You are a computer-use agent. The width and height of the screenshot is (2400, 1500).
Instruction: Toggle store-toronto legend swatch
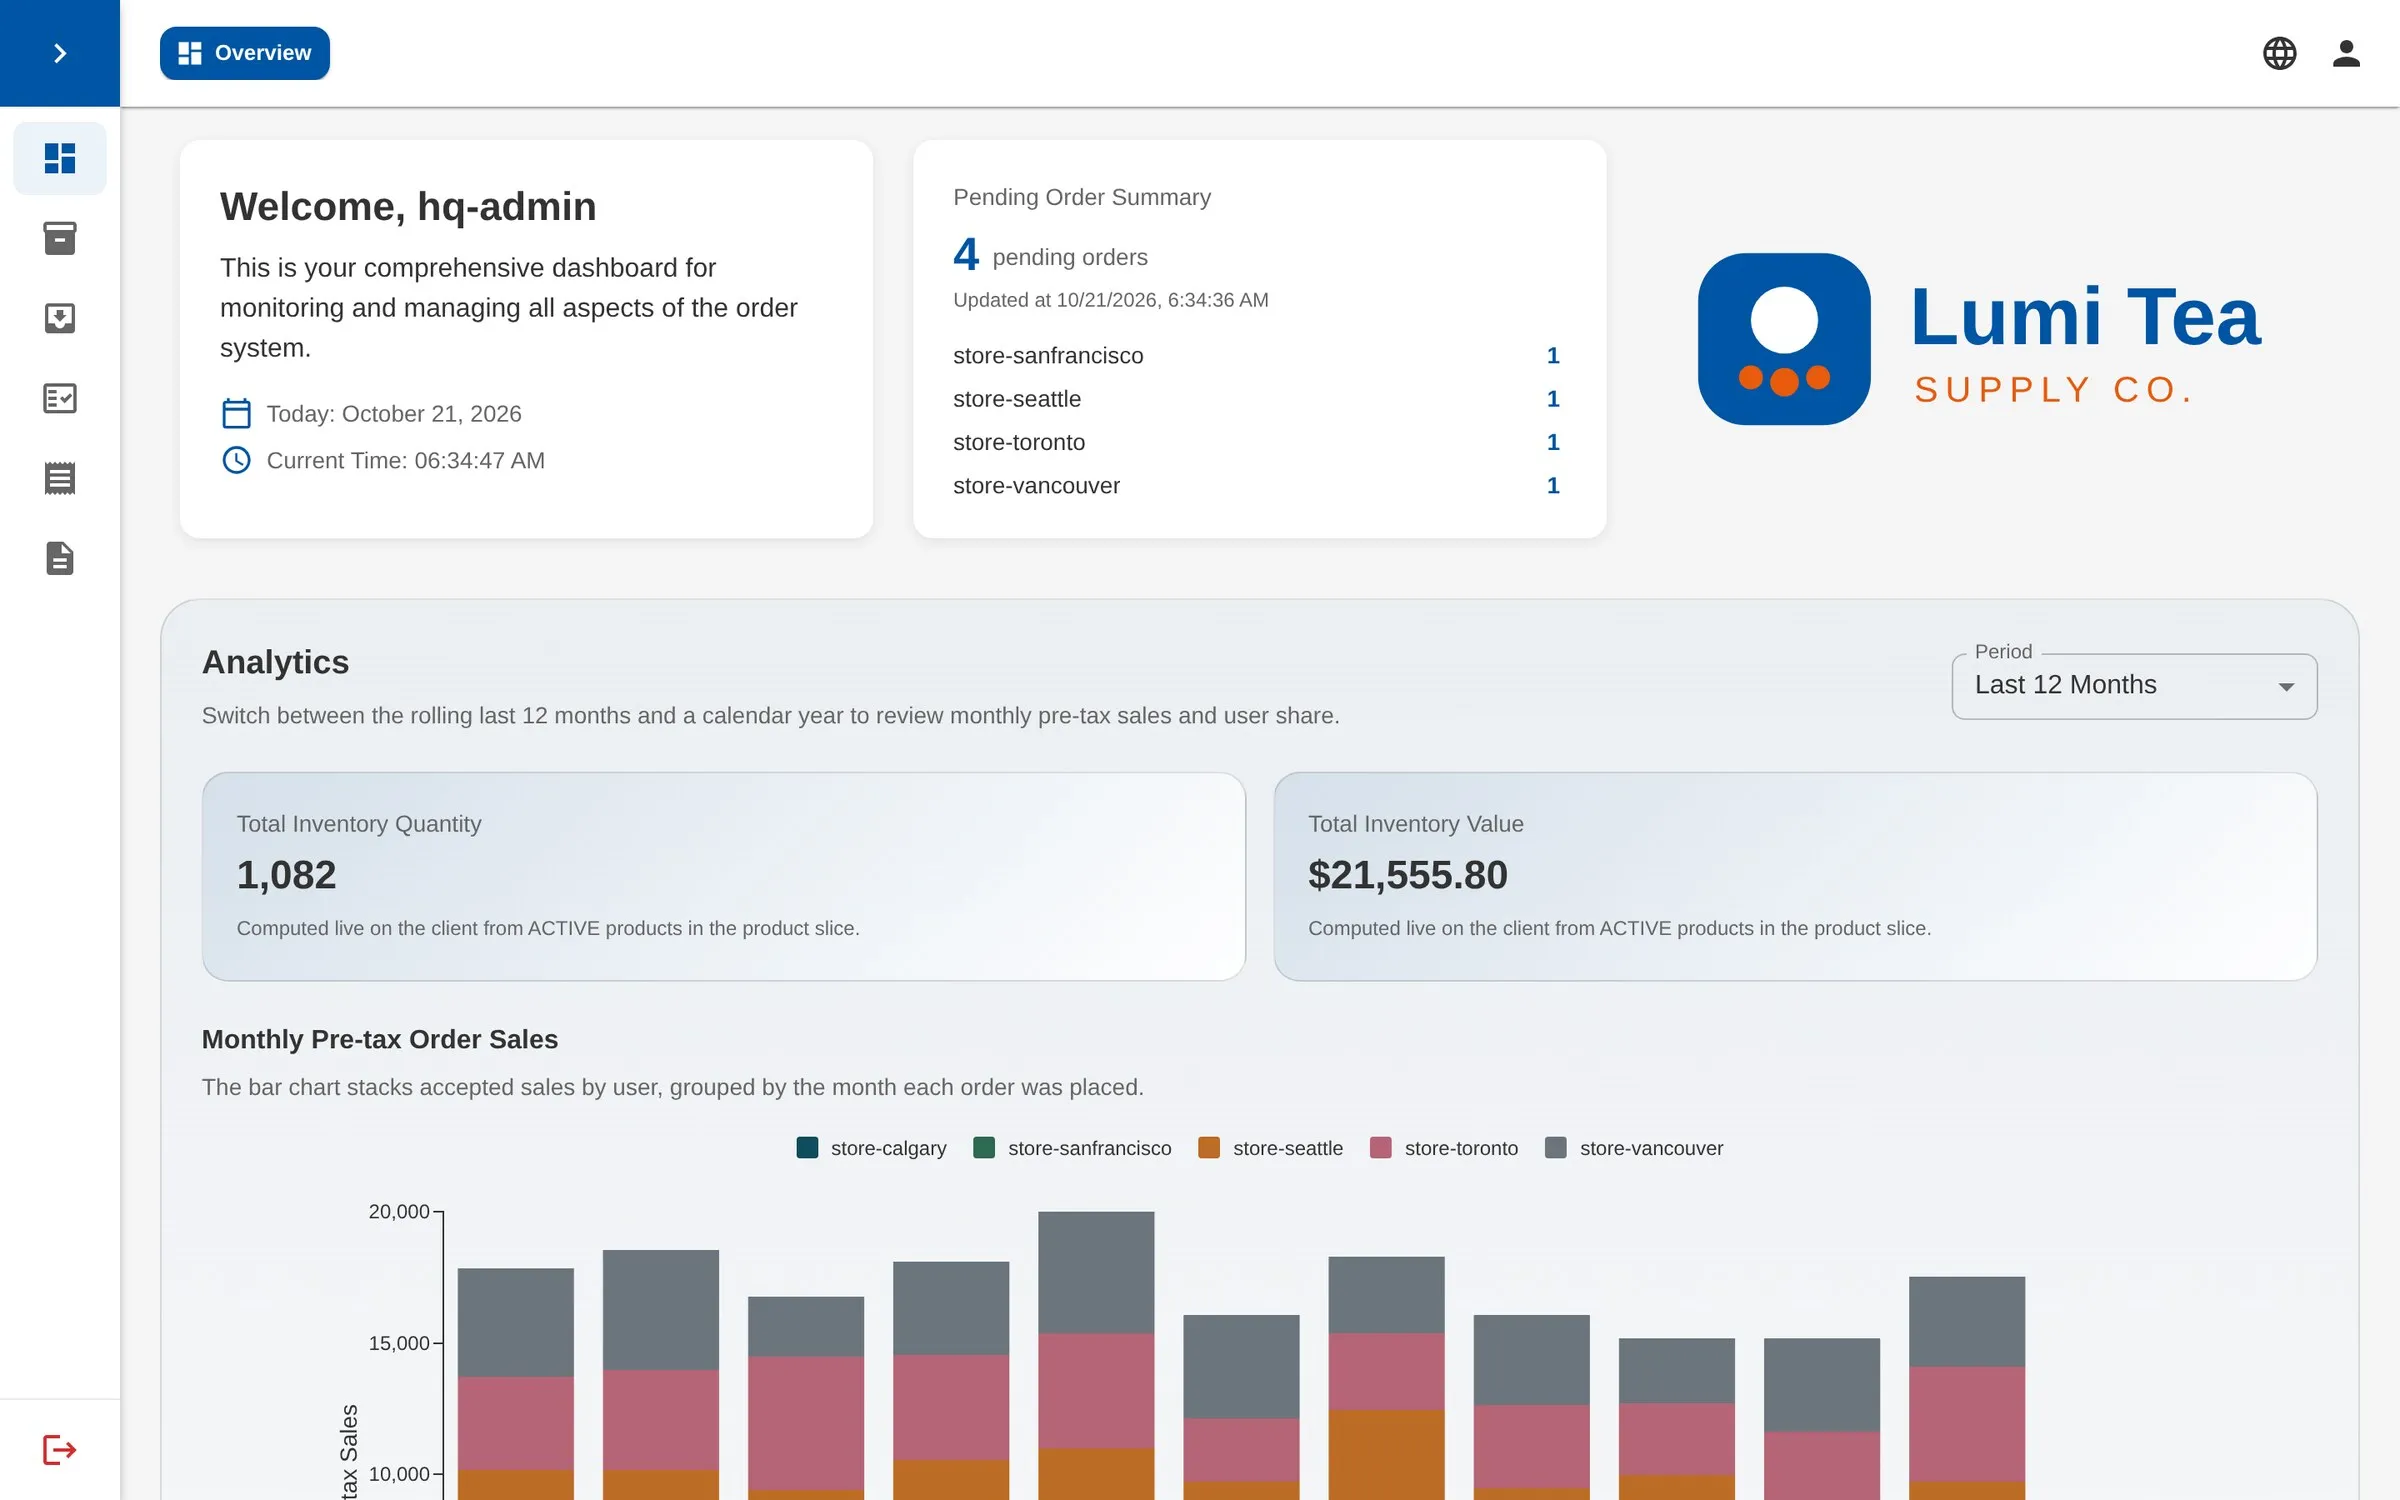coord(1381,1147)
